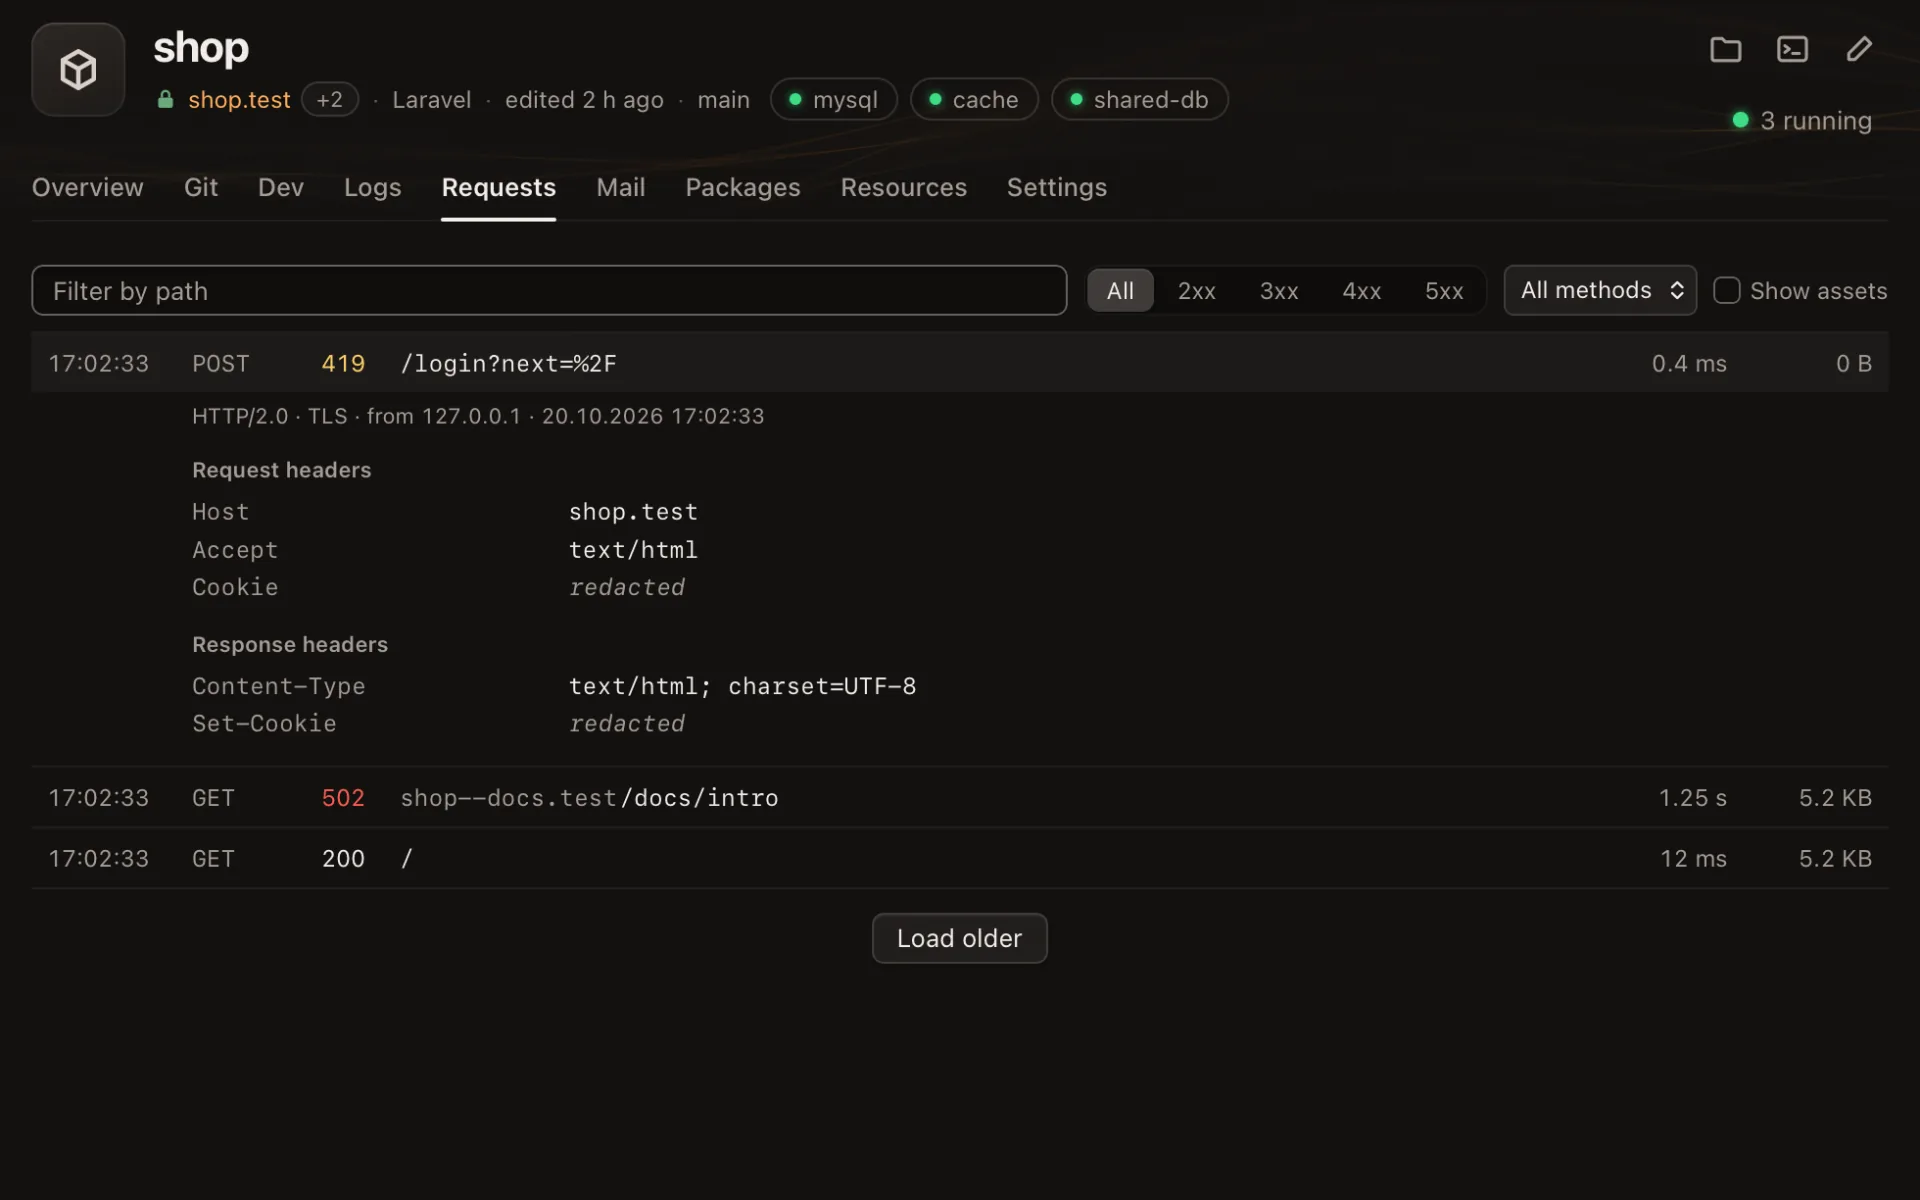Viewport: 1920px width, 1200px height.
Task: Click the shared-db service badge
Action: click(x=1139, y=100)
